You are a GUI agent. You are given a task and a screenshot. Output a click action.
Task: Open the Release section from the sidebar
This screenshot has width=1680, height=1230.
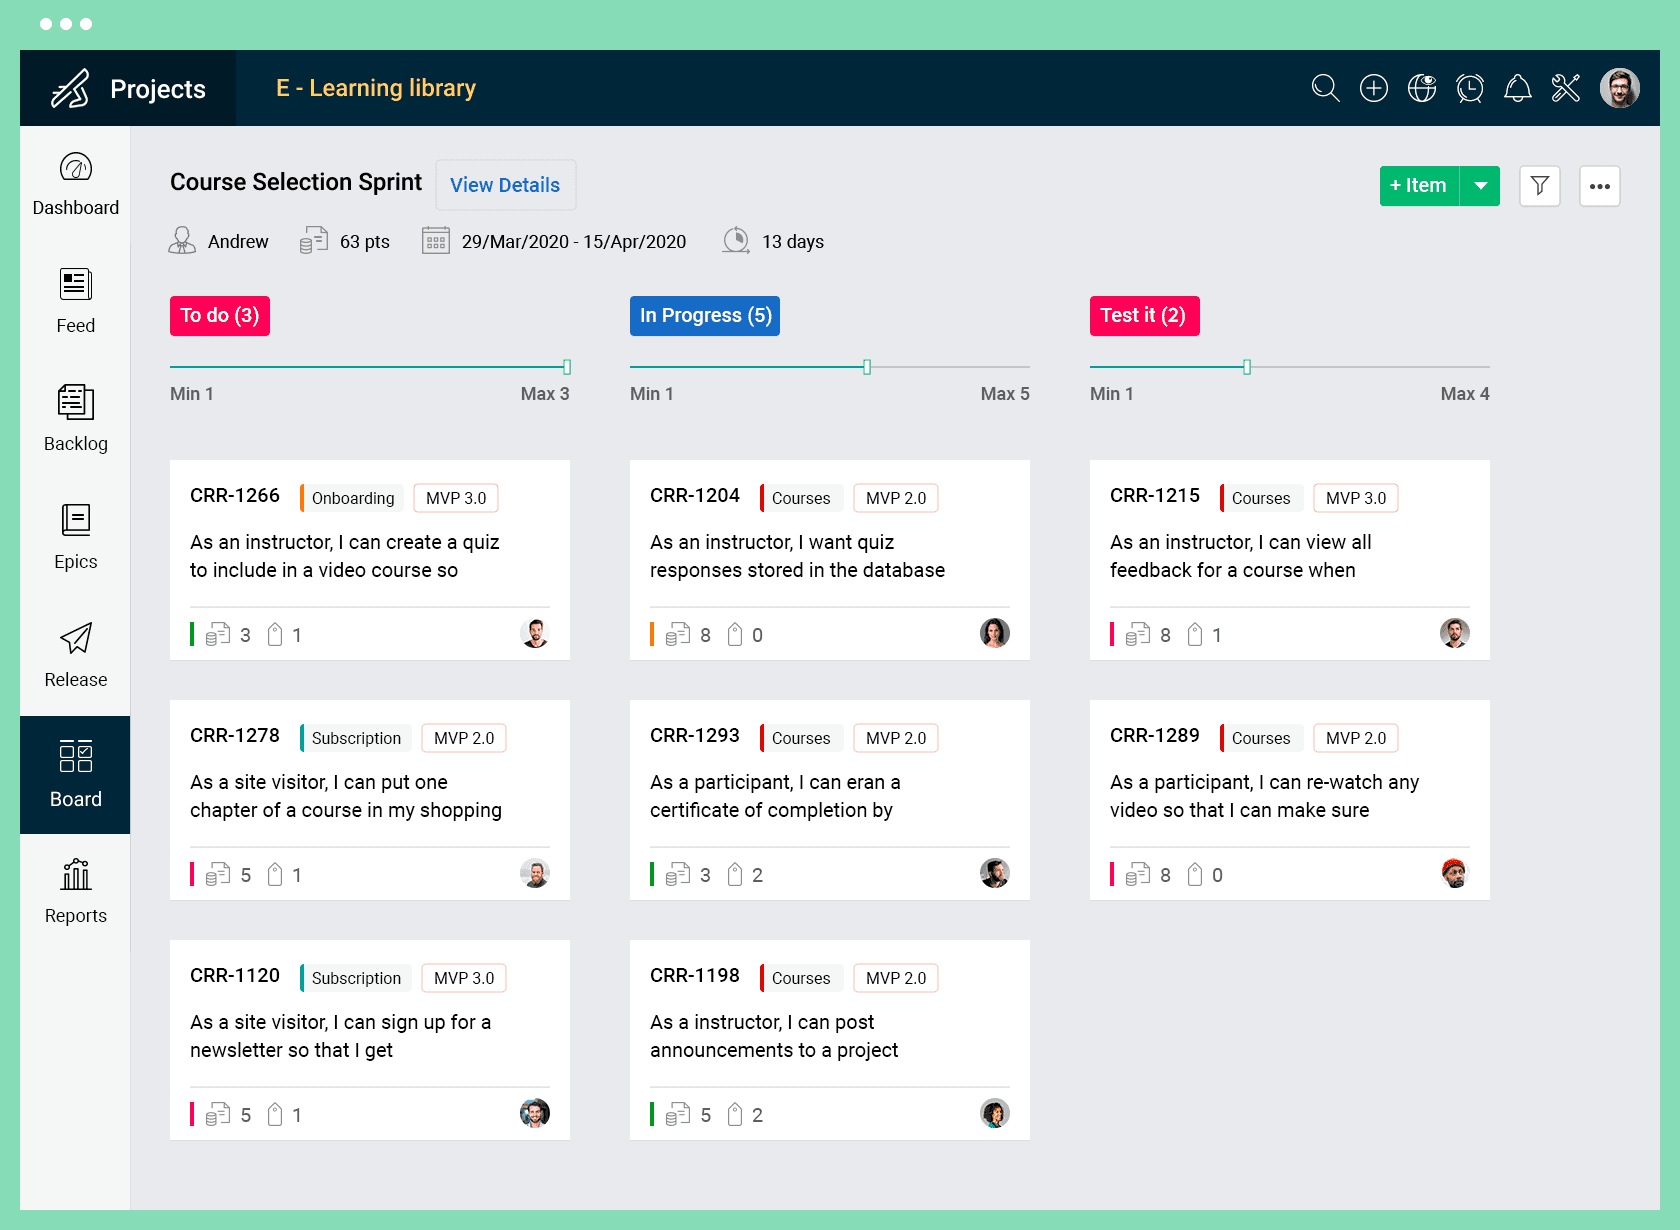[75, 653]
